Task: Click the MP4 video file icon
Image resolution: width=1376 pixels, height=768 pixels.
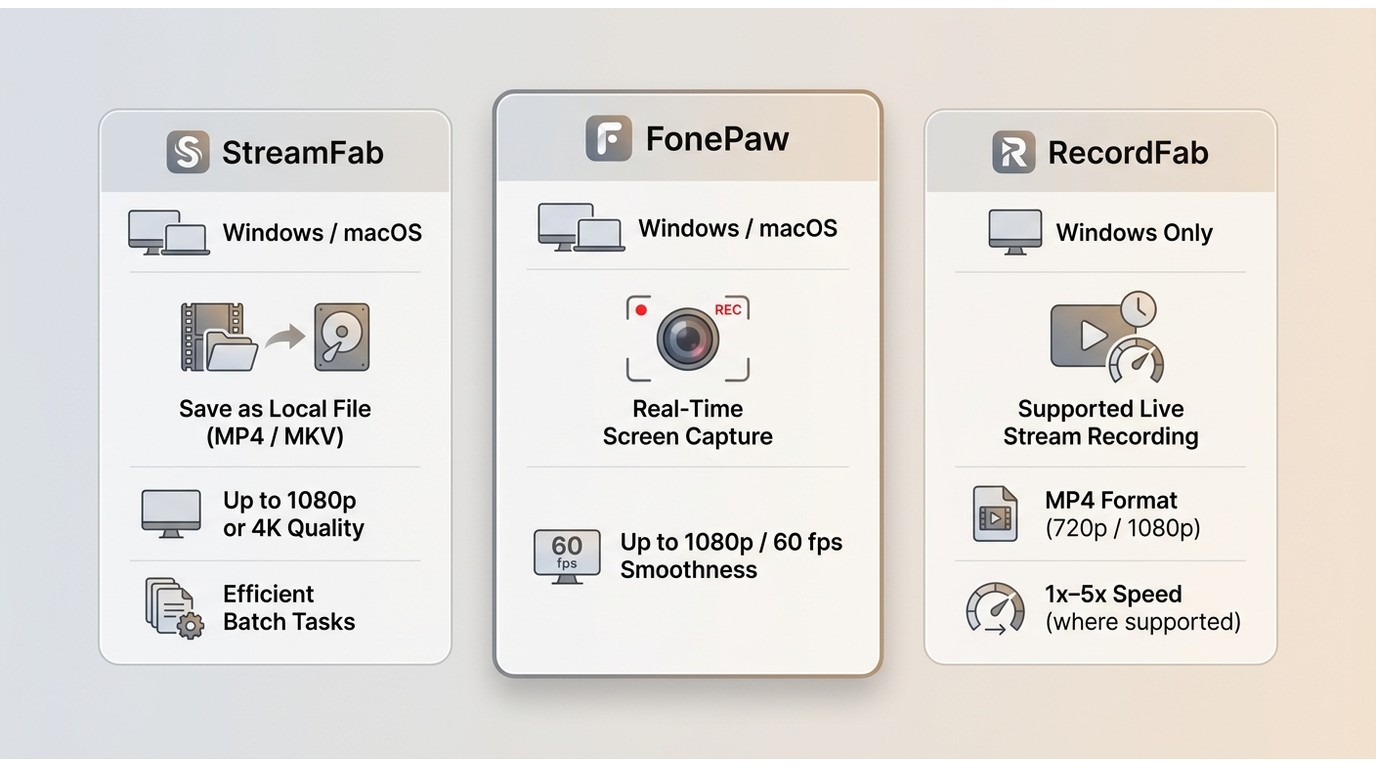Action: pyautogui.click(x=995, y=514)
